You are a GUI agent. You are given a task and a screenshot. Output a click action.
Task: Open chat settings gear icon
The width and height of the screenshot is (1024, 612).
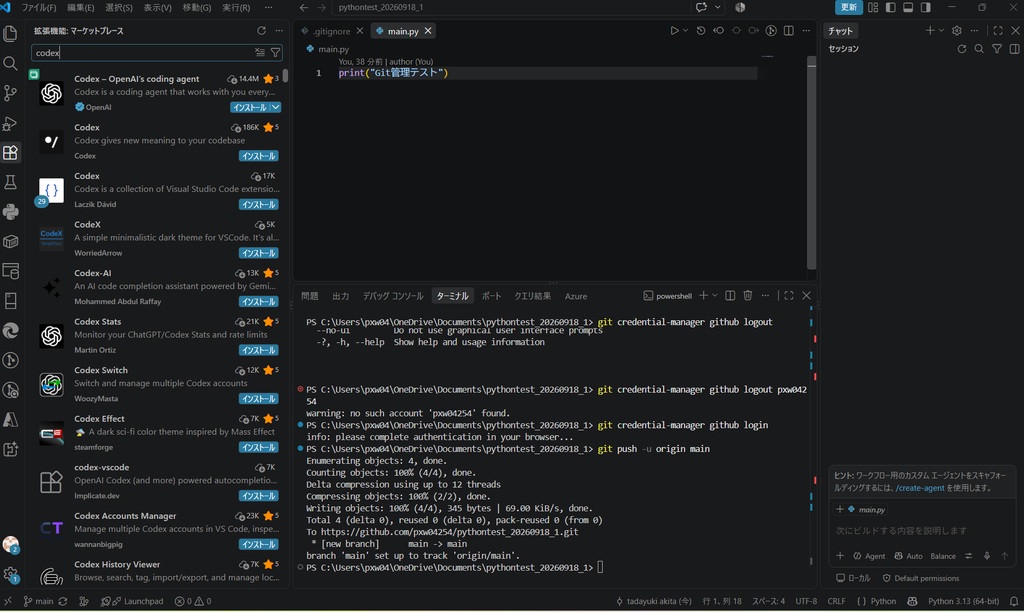(x=957, y=31)
